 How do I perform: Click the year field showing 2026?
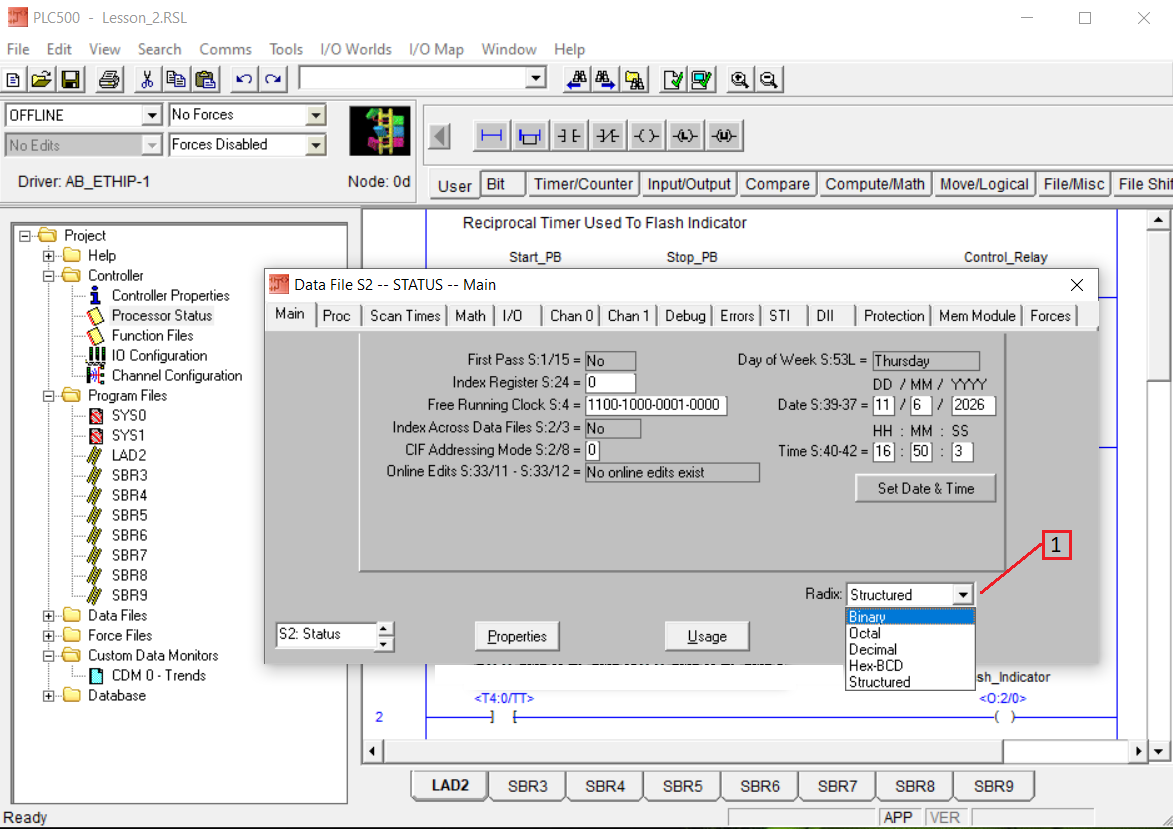pyautogui.click(x=973, y=406)
